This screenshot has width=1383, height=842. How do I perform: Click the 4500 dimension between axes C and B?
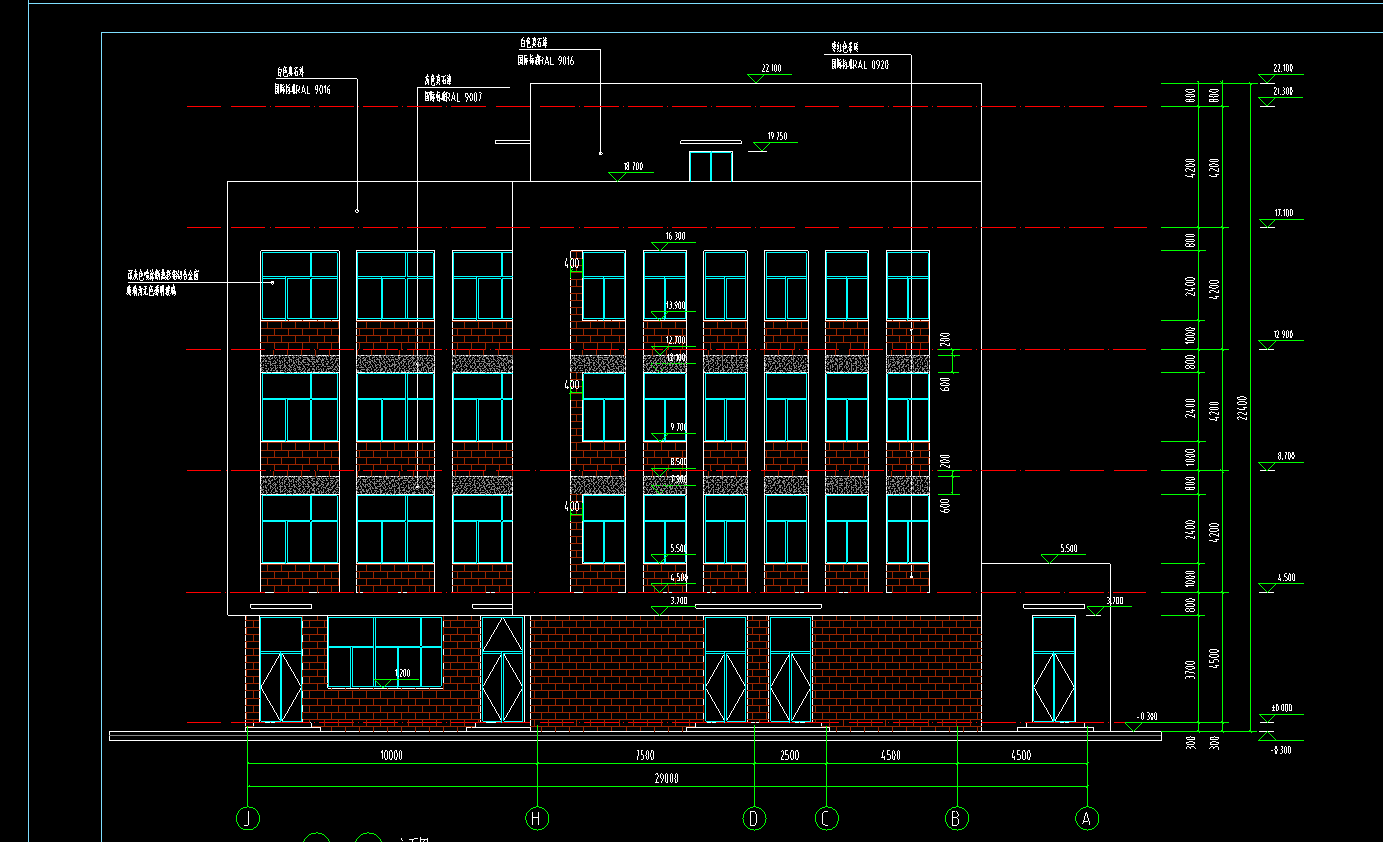tap(890, 756)
